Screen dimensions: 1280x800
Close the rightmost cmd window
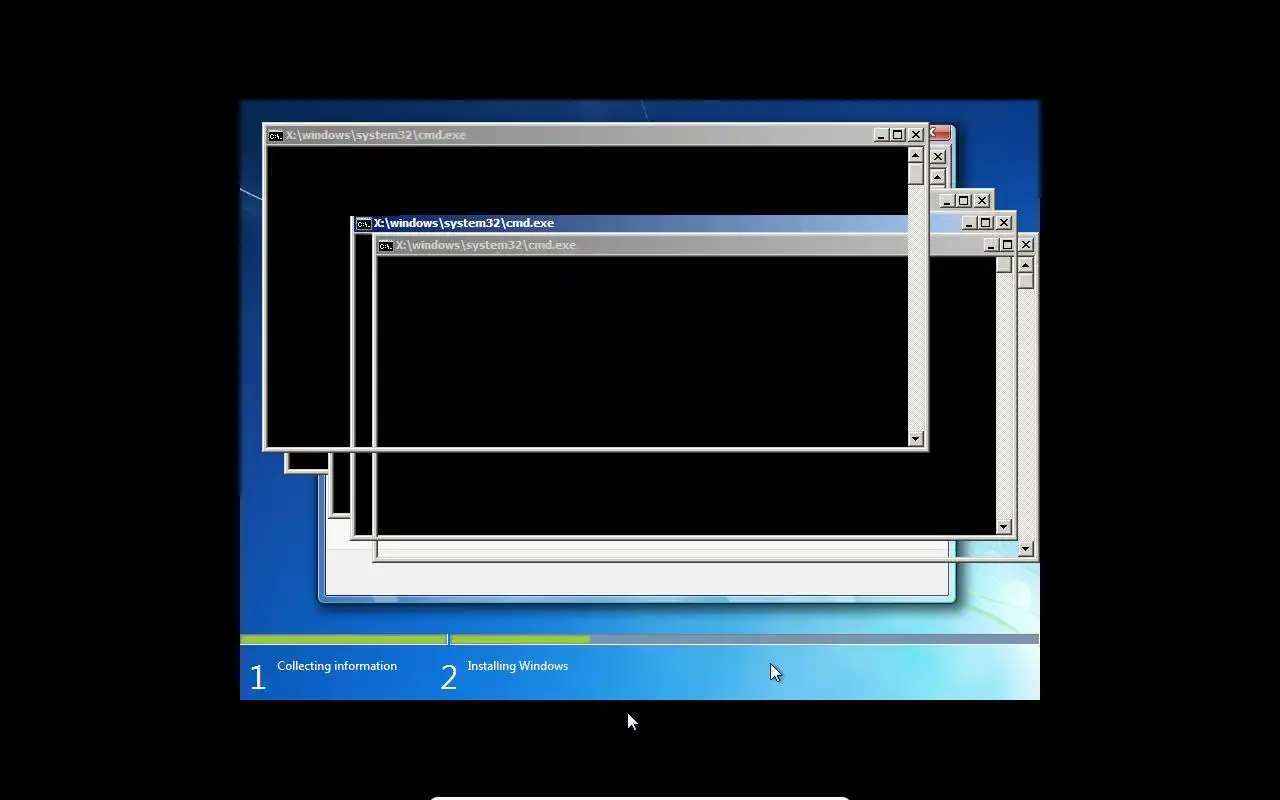1026,245
